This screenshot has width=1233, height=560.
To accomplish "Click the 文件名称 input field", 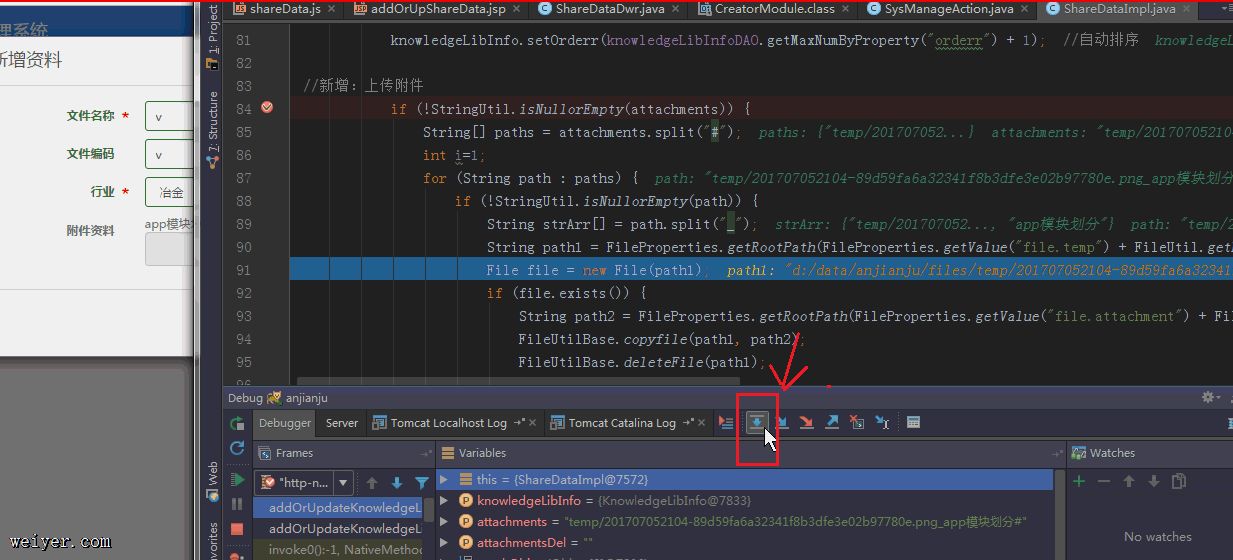I will coord(168,117).
